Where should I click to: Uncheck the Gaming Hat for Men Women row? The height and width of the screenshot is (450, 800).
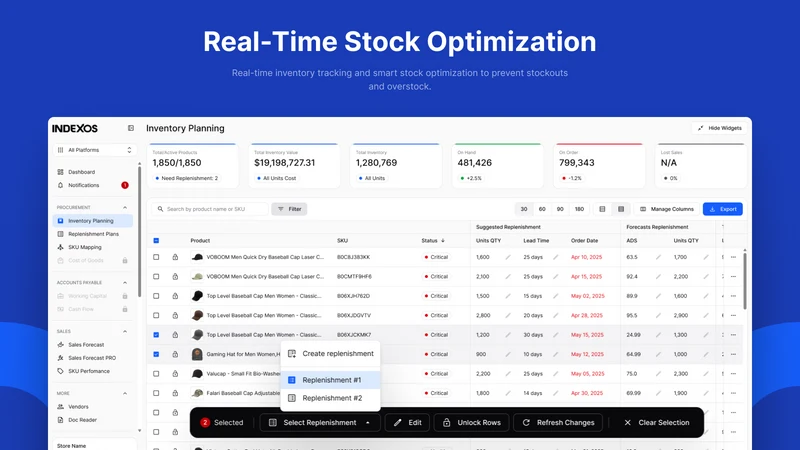pyautogui.click(x=156, y=354)
